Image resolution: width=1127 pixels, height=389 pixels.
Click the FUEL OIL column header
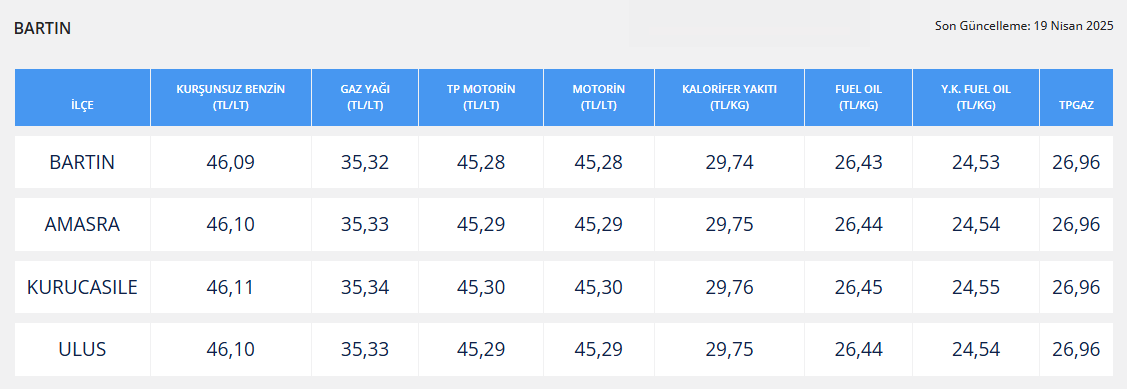tap(859, 98)
